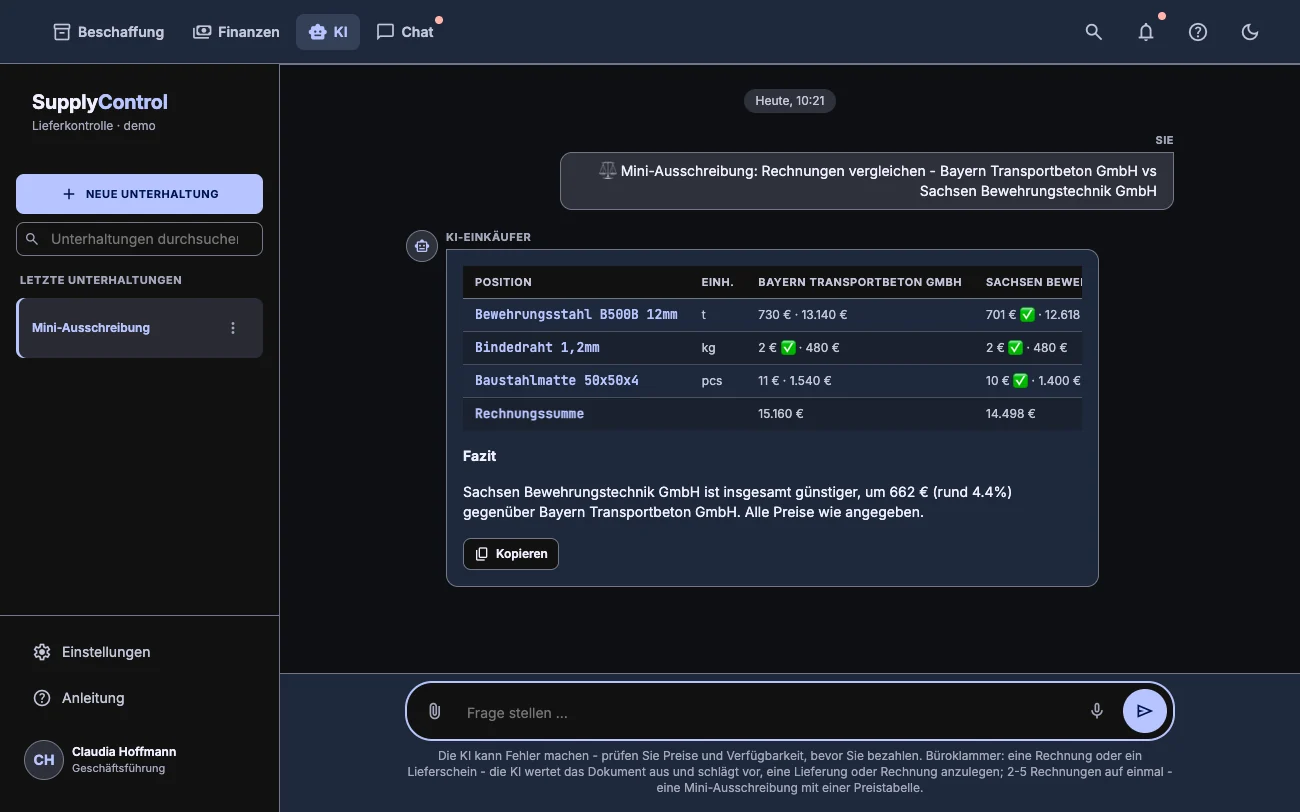Attach a file with the paperclip icon
Viewport: 1300px width, 812px height.
tap(434, 712)
